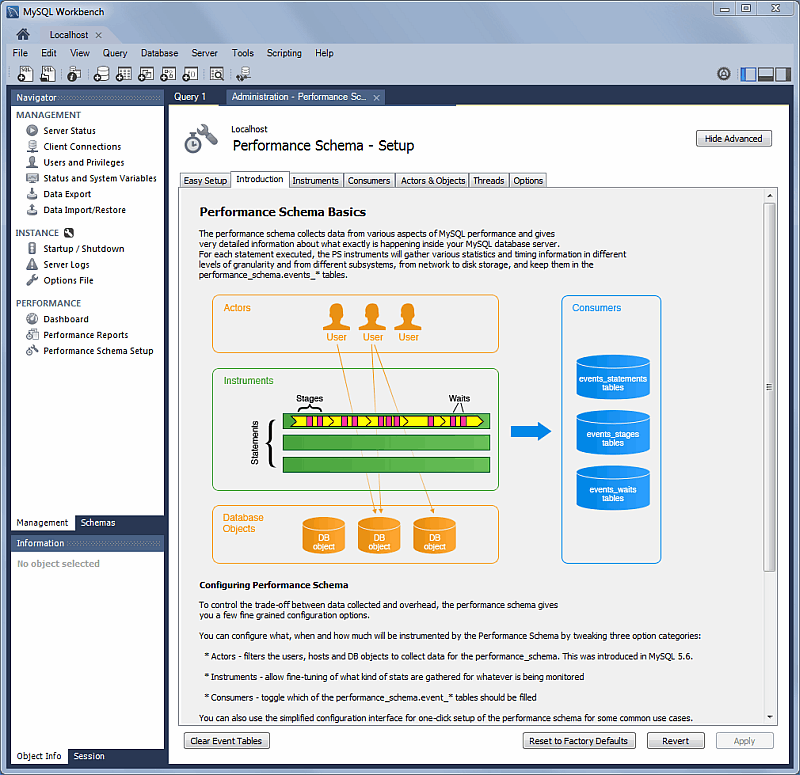This screenshot has height=775, width=800.
Task: Click the "Performance Schema Basics" heading
Action: point(283,212)
